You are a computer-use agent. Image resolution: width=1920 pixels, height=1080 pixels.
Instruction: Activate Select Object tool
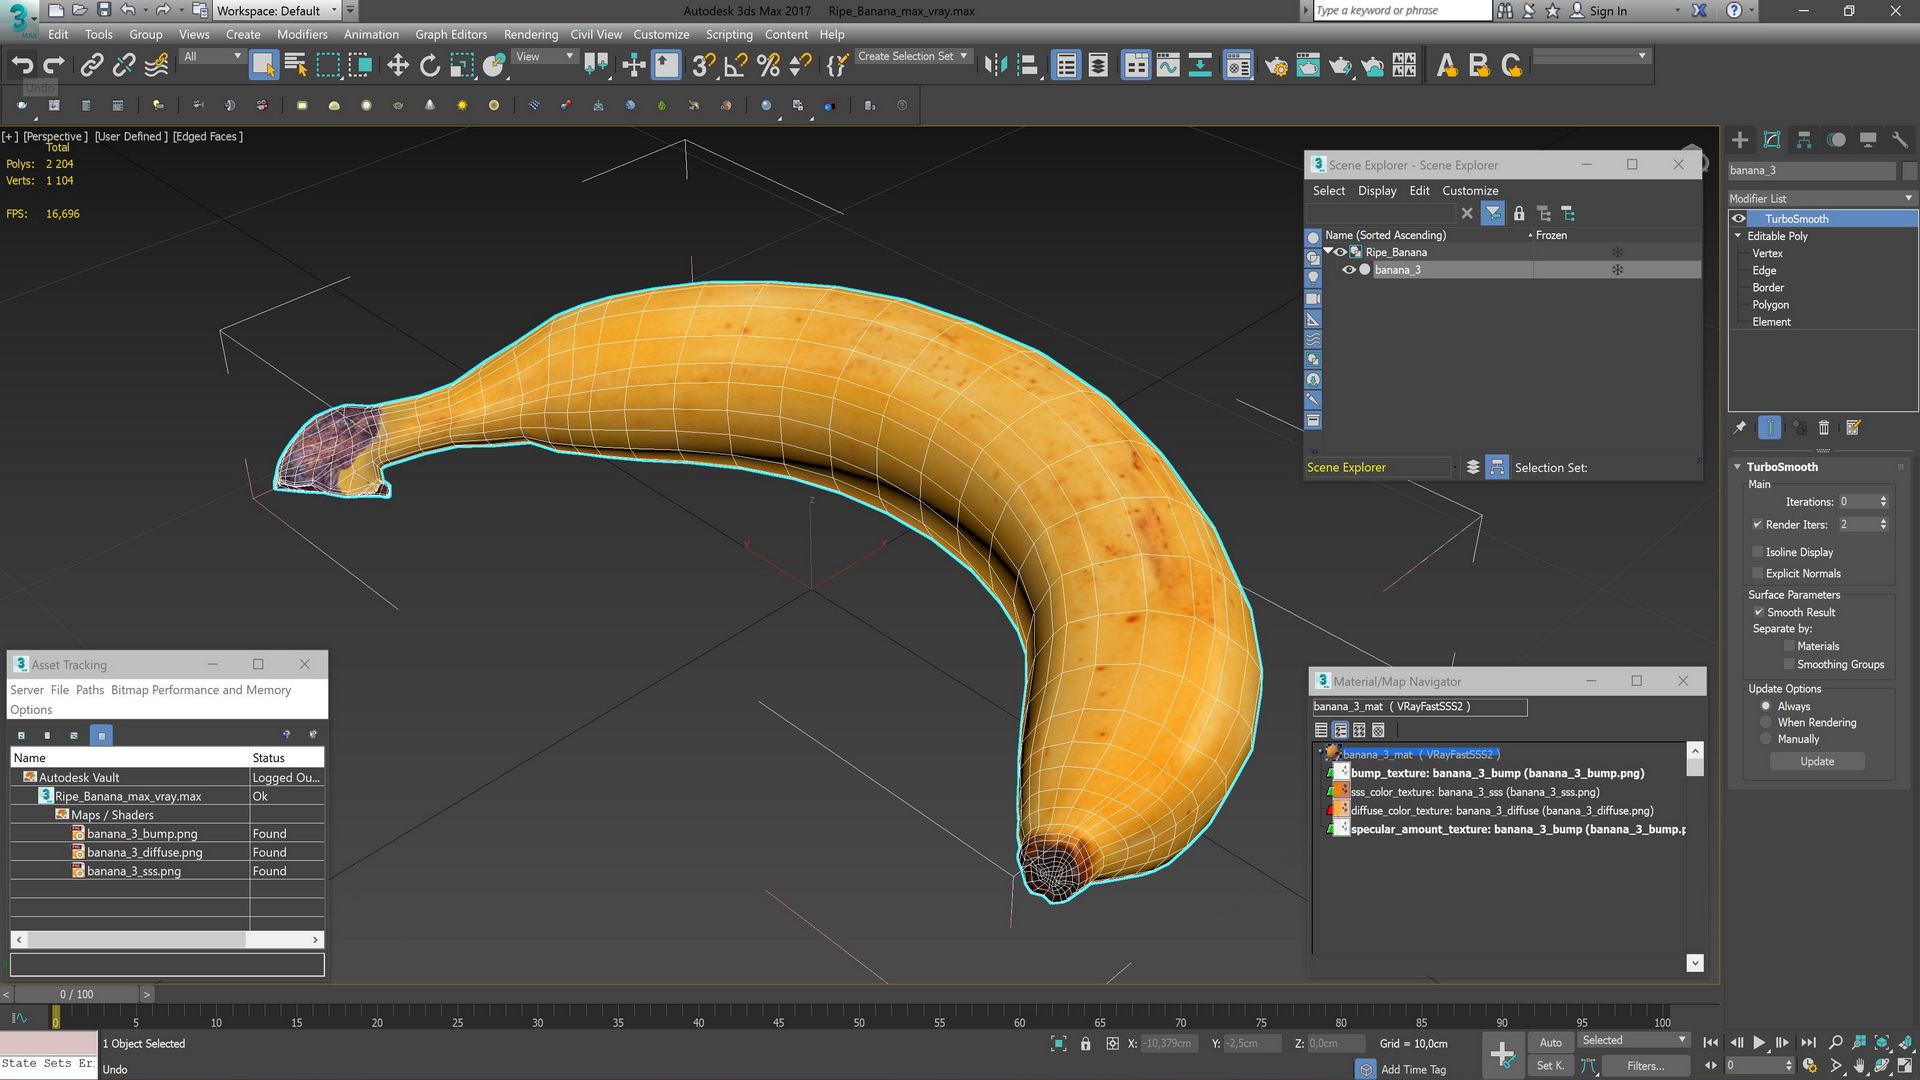263,66
